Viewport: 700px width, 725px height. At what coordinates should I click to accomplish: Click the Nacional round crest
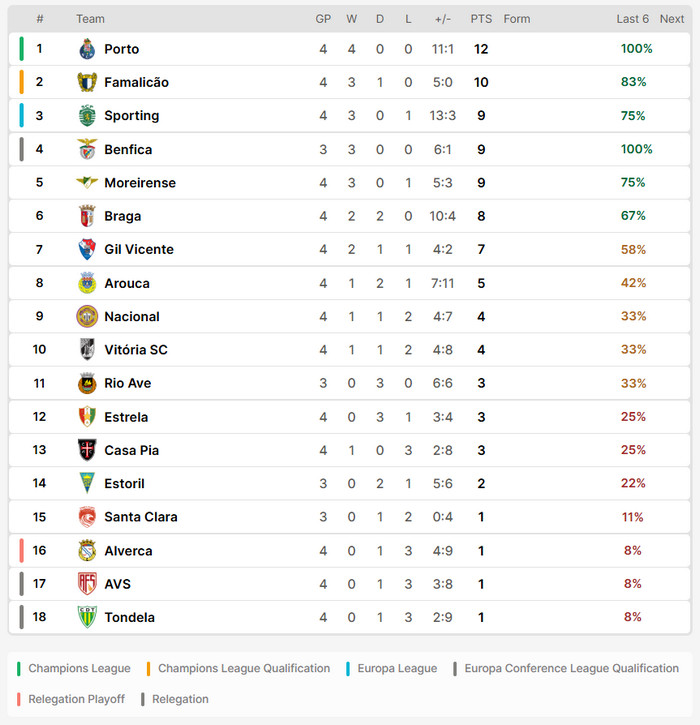point(87,317)
